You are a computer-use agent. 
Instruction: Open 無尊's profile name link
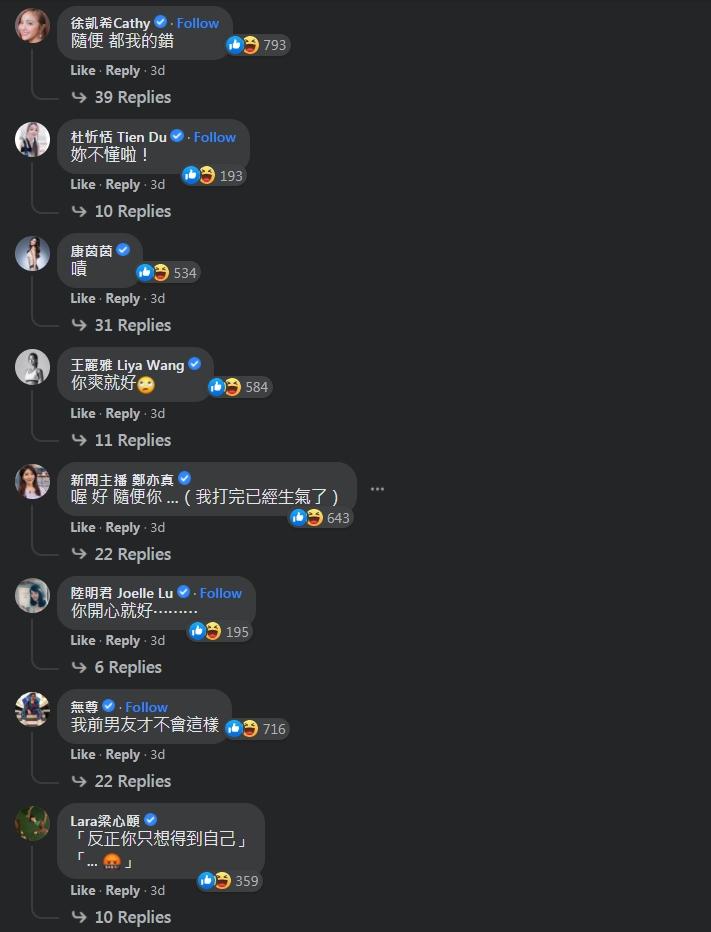point(84,707)
